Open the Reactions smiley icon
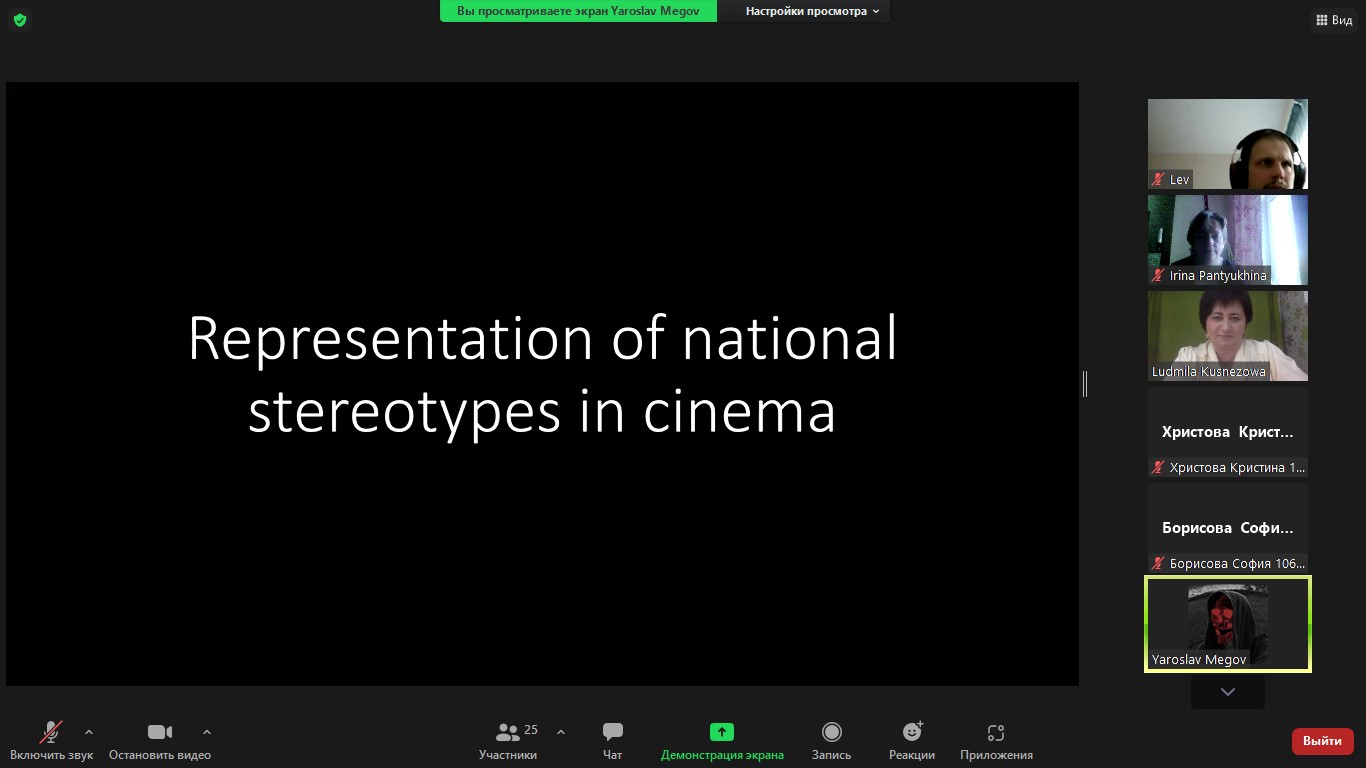The image size is (1366, 768). (912, 733)
